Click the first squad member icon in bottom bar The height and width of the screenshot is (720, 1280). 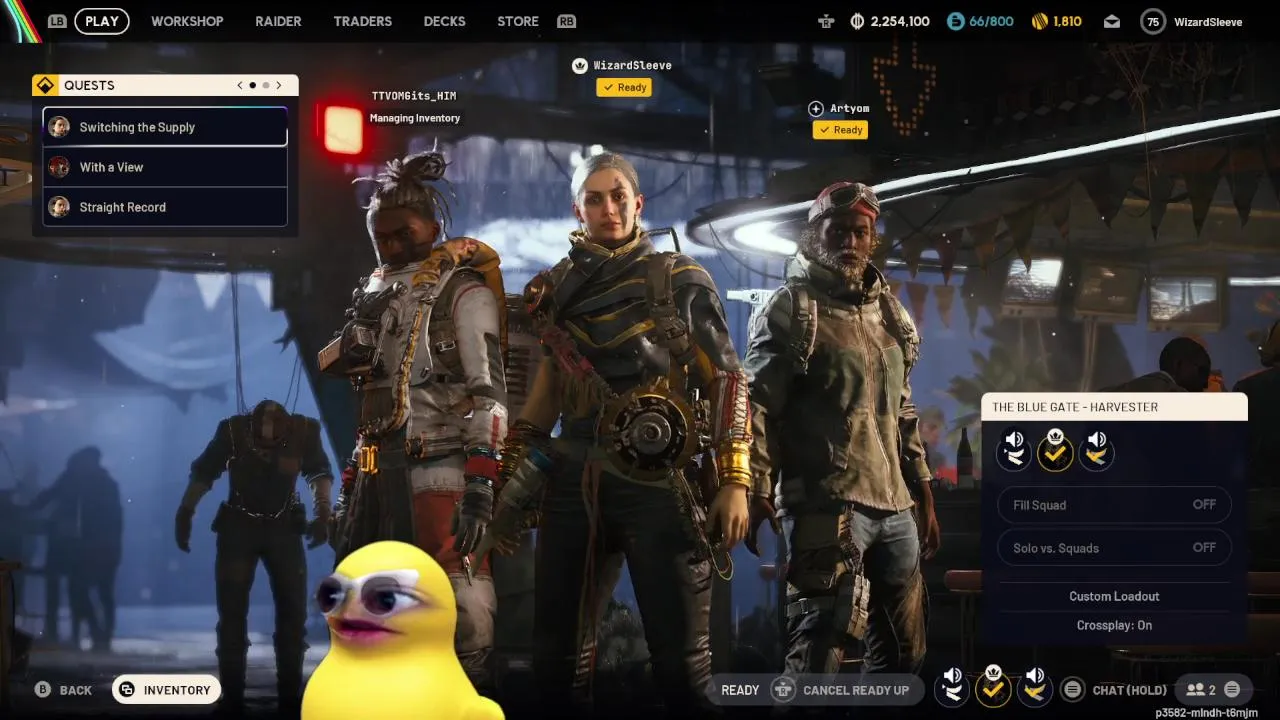coord(952,686)
